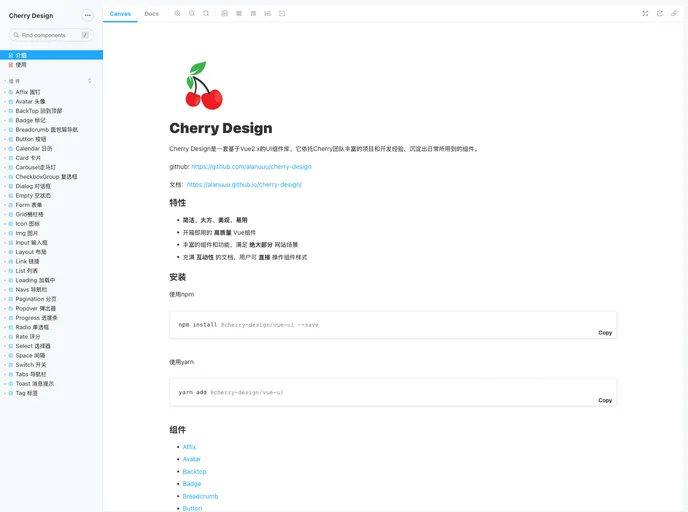Collapse the 组件 section header
Screen dimensions: 688x512
point(14,81)
